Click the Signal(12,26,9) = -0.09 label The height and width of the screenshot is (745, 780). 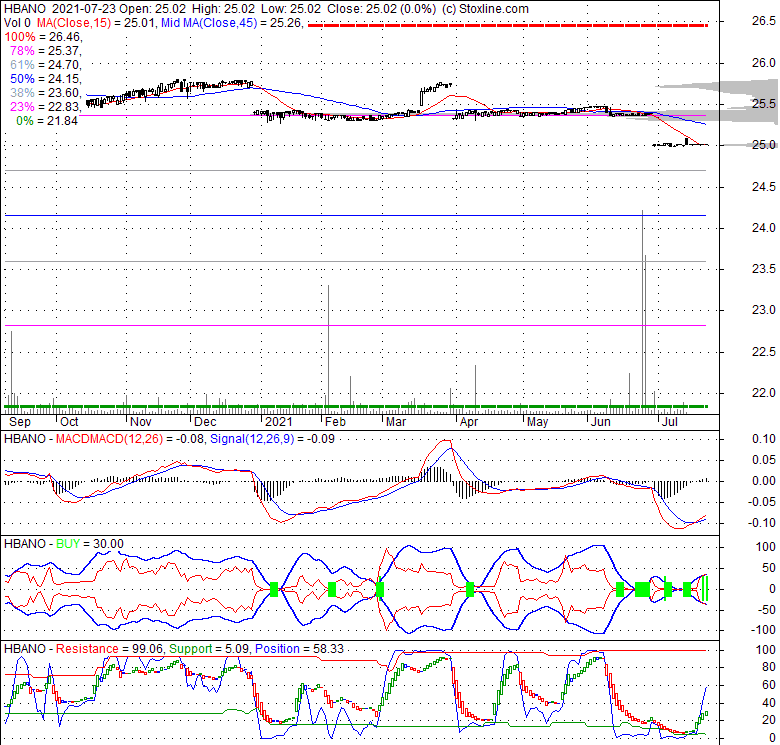coord(272,439)
